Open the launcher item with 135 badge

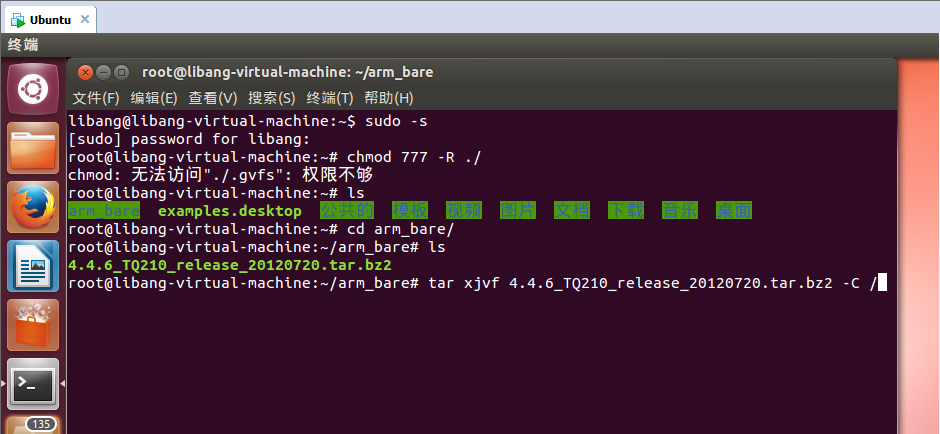(33, 425)
